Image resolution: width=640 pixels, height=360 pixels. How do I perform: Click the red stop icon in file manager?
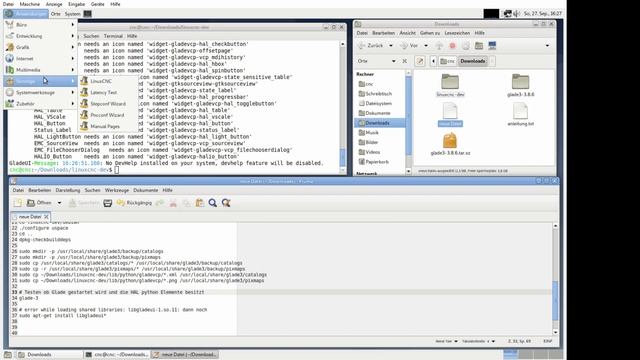point(452,46)
